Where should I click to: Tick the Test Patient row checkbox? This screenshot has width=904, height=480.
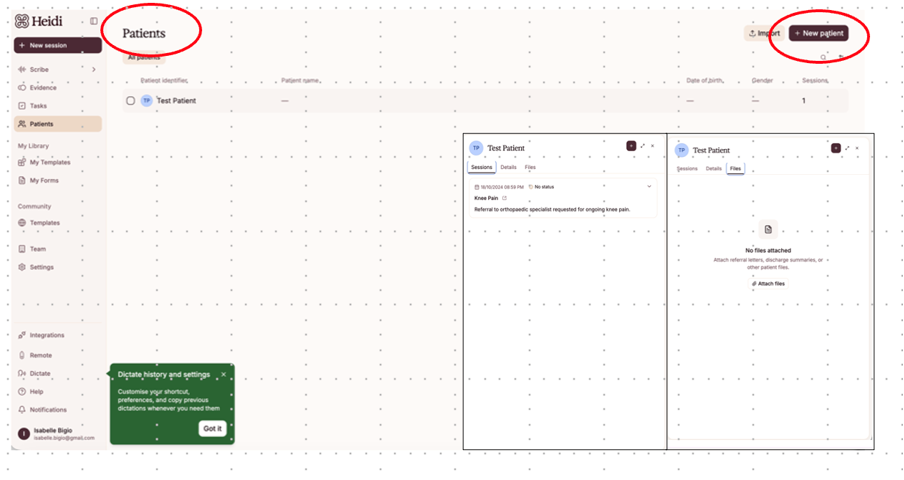(131, 101)
